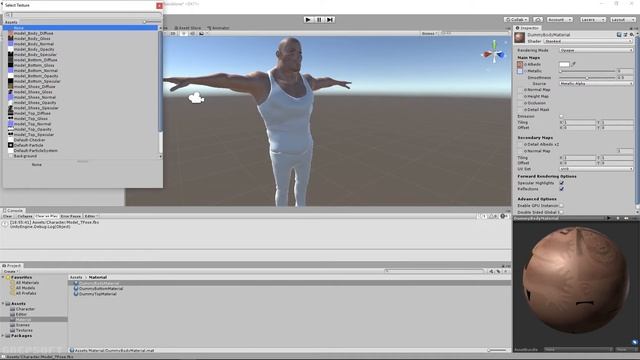
Task: Open the Layers dropdown
Action: pyautogui.click(x=593, y=20)
